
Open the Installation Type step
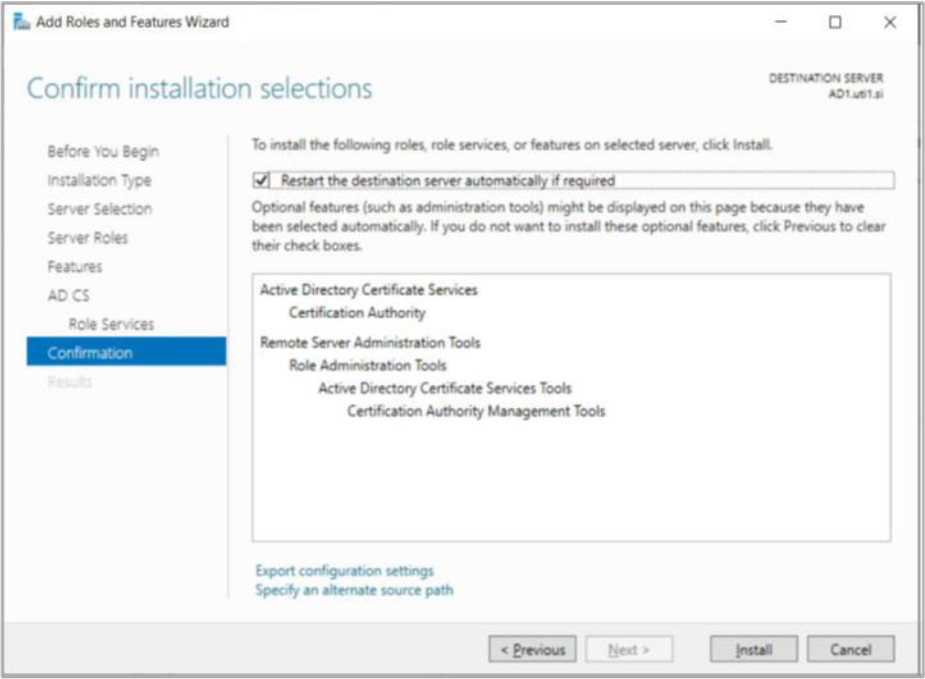(99, 181)
